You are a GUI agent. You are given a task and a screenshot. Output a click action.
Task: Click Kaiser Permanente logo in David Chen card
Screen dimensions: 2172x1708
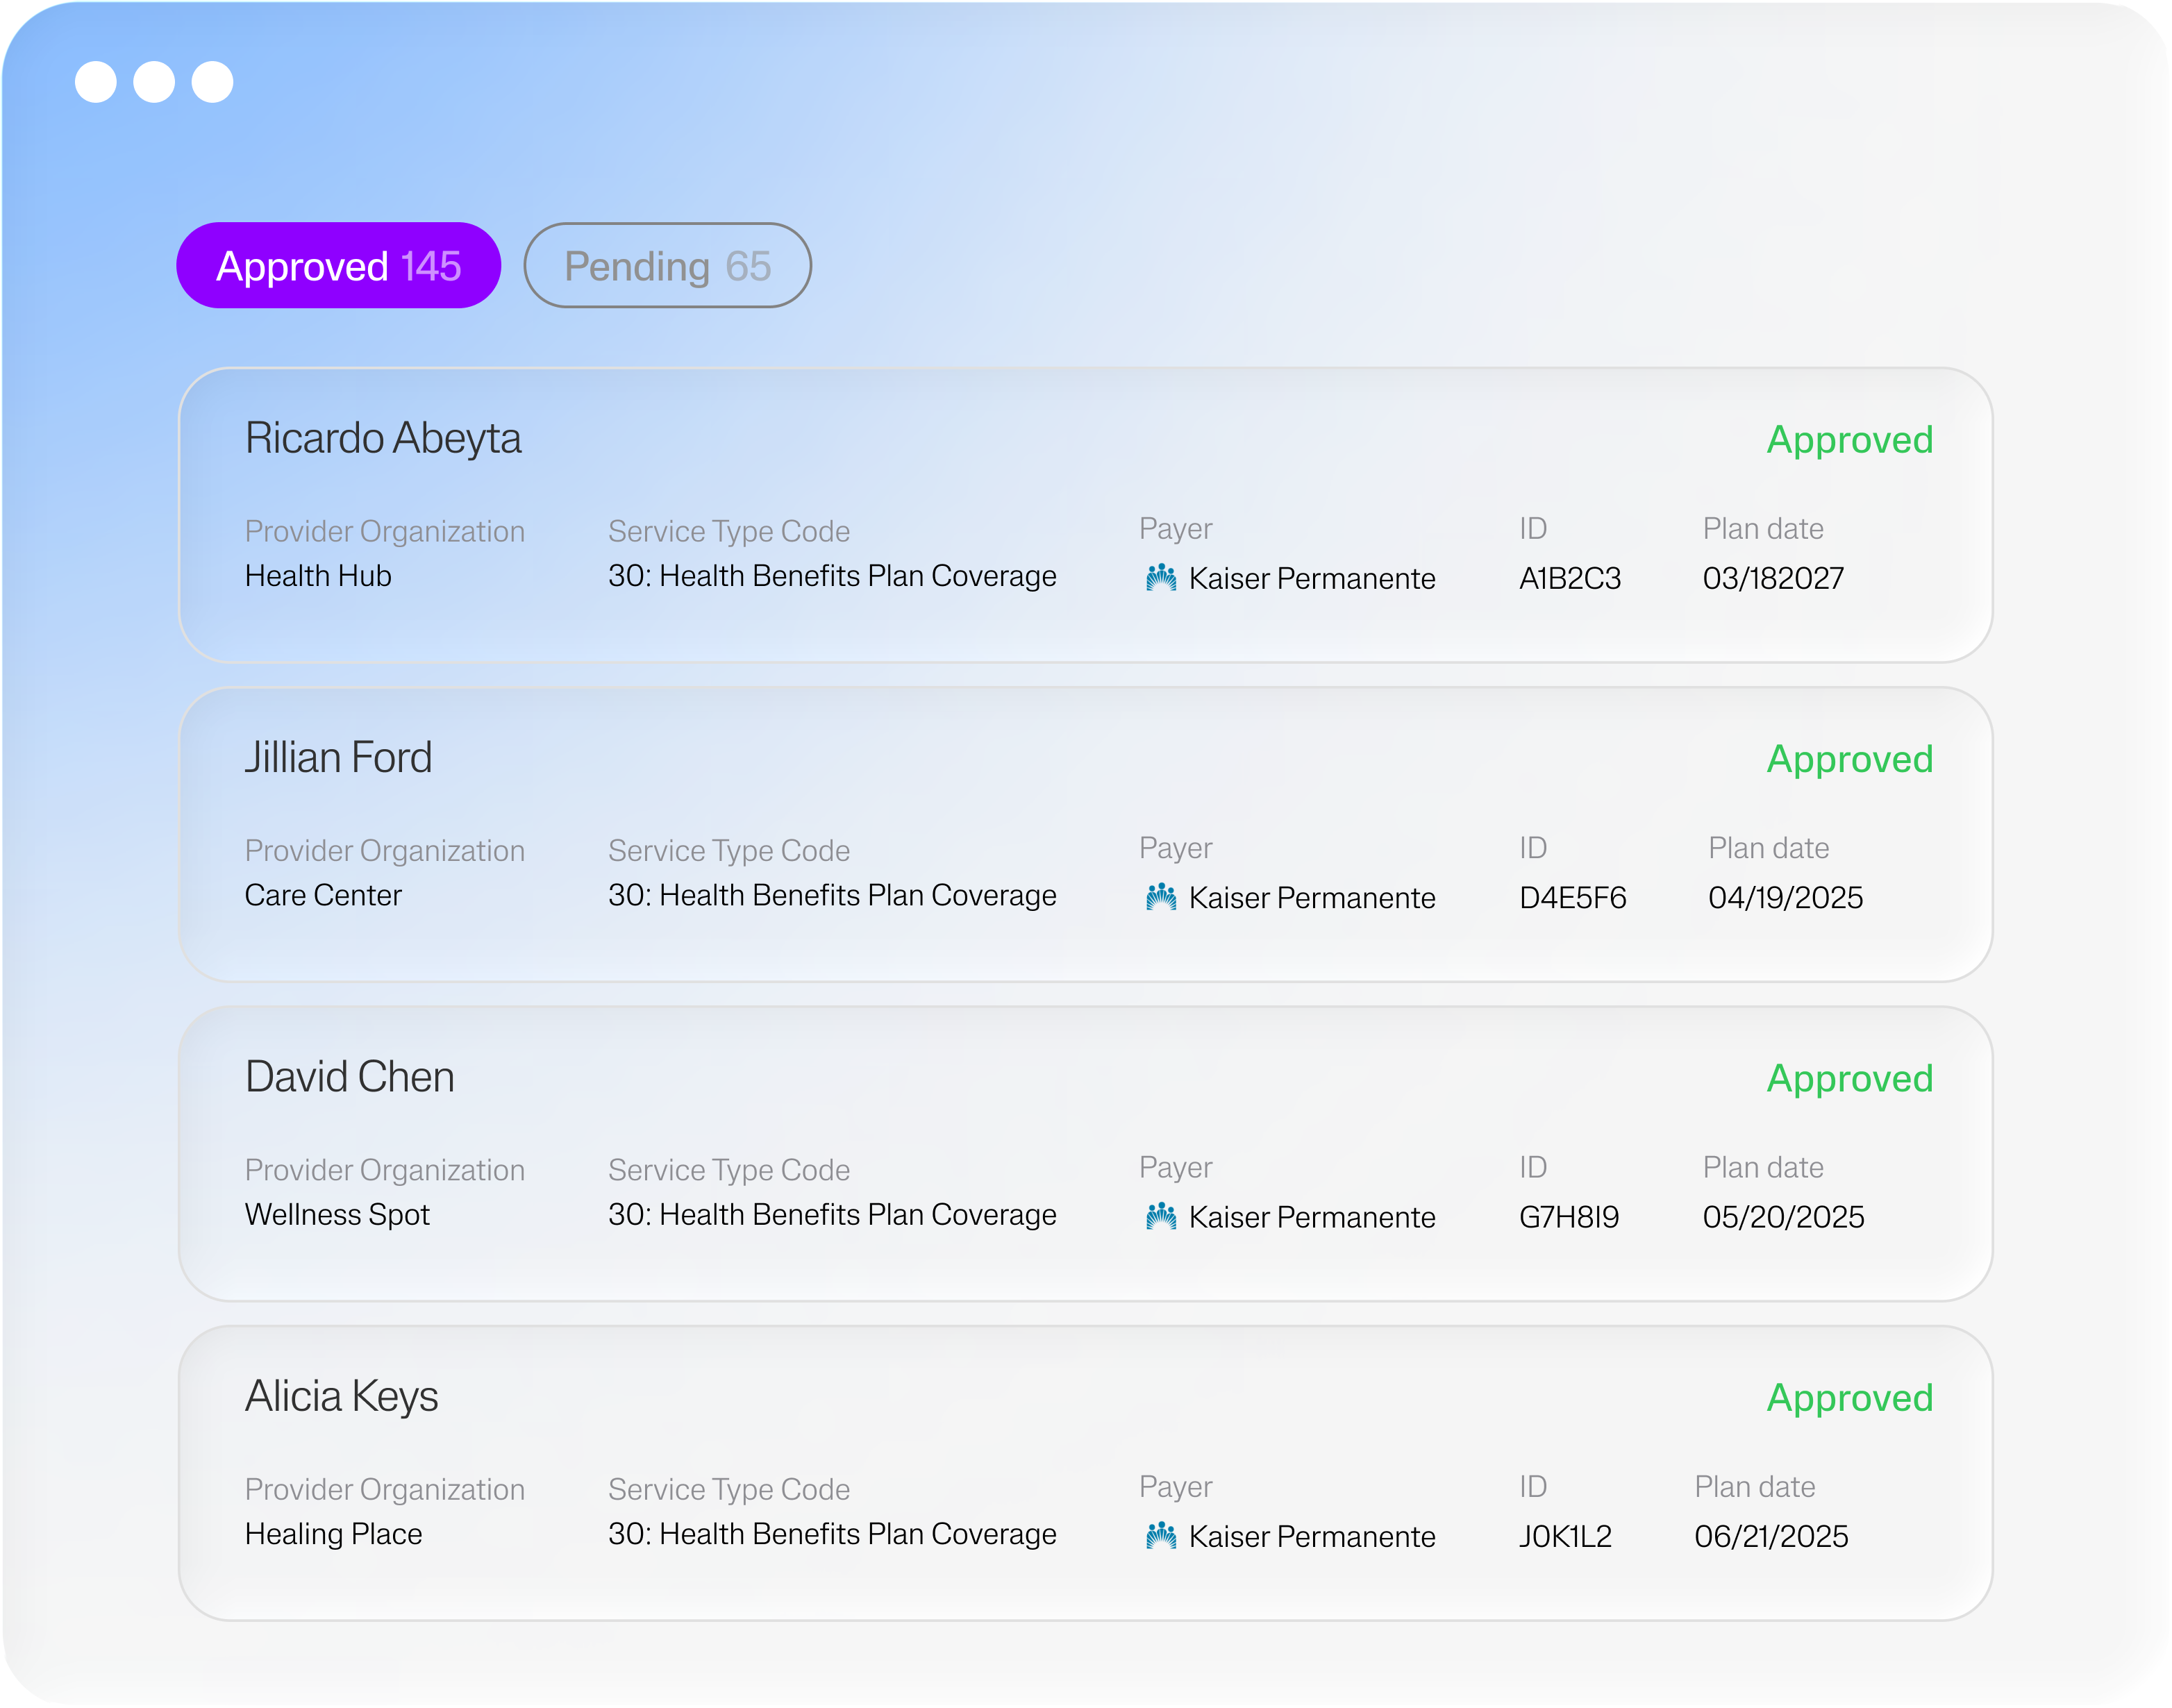(x=1160, y=1217)
